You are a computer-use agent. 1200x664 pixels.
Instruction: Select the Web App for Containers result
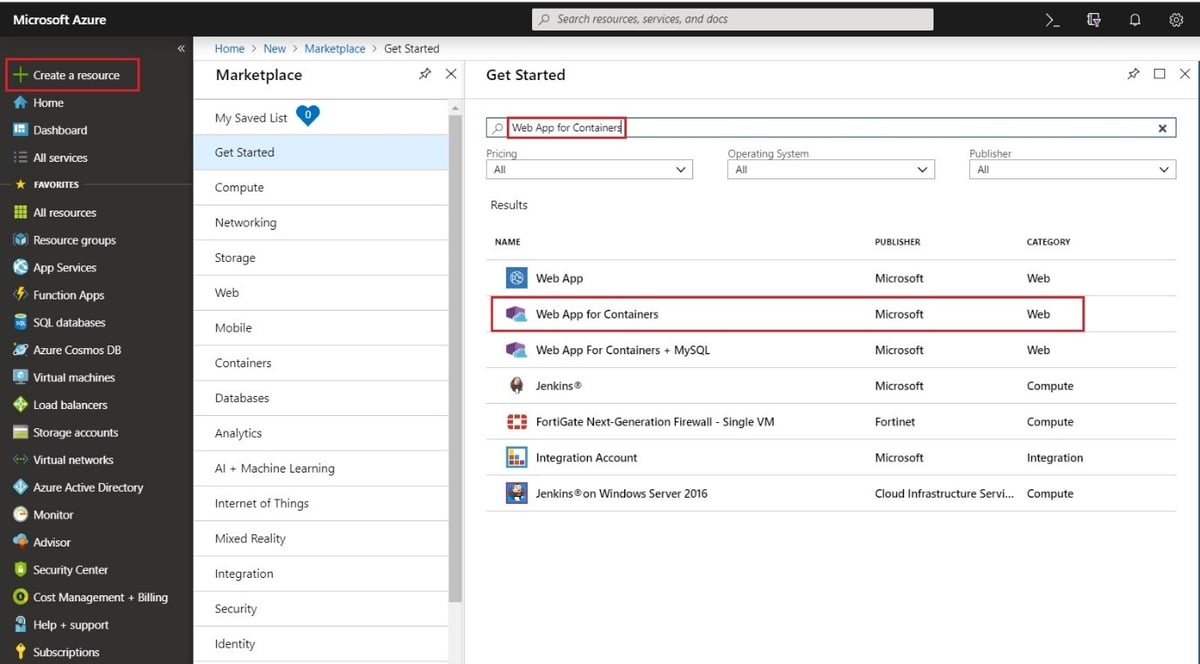[x=597, y=313]
